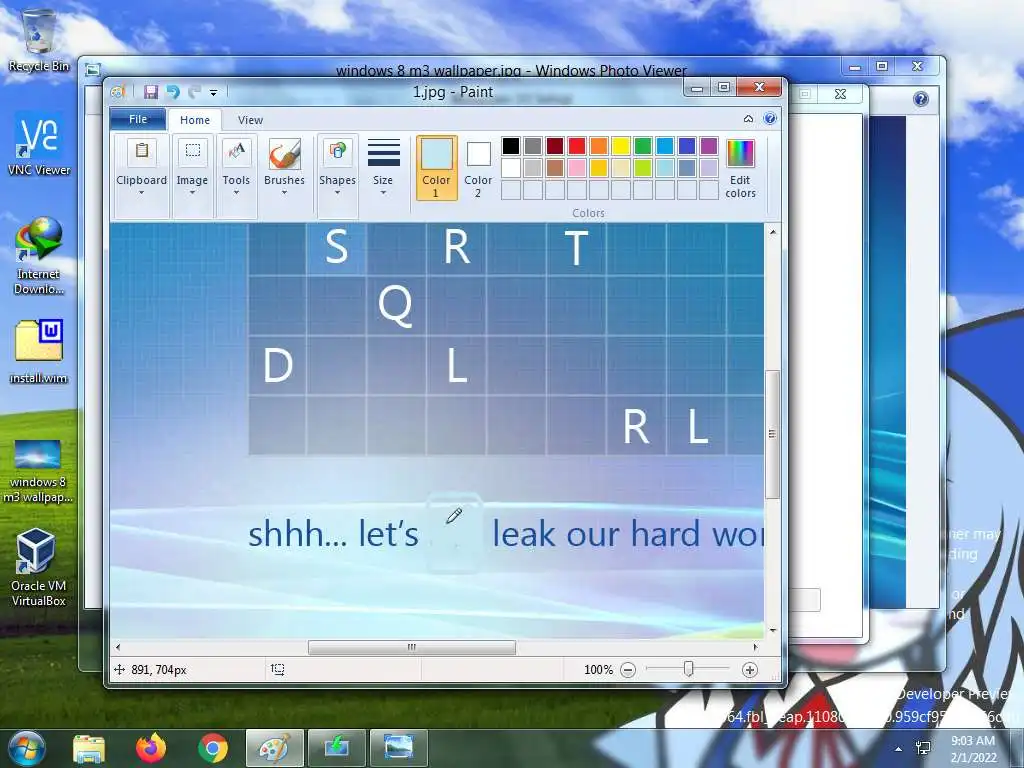1024x768 pixels.
Task: Select the Oracle VM VirtualBox shortcut
Action: (x=38, y=568)
